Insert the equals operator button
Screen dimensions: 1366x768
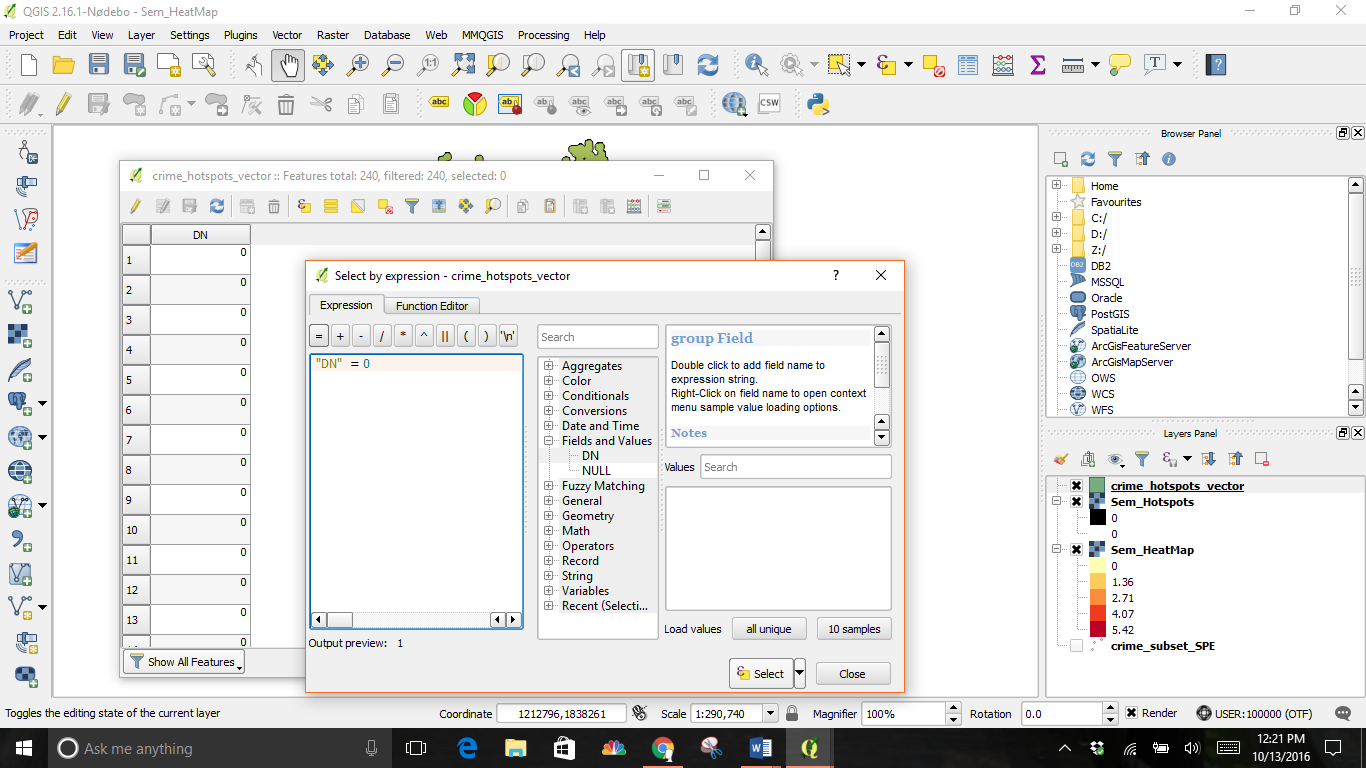click(319, 337)
